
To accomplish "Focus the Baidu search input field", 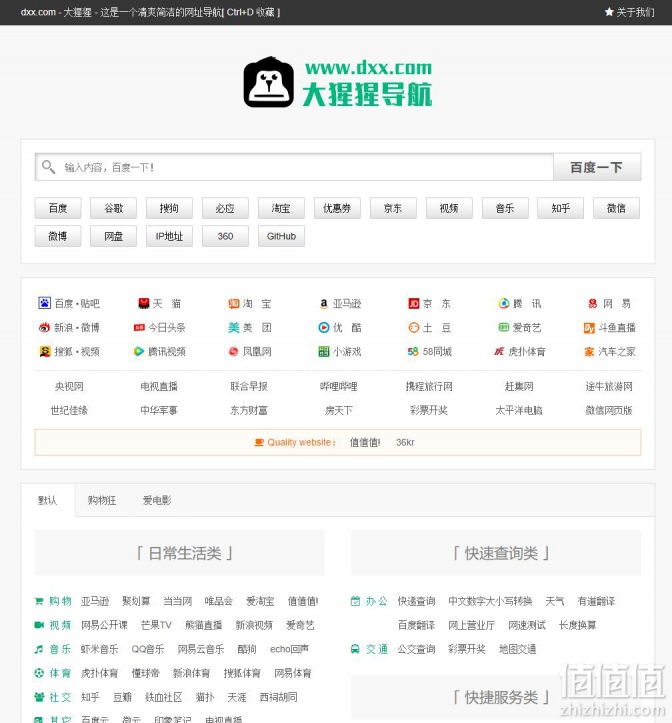I will tap(294, 167).
